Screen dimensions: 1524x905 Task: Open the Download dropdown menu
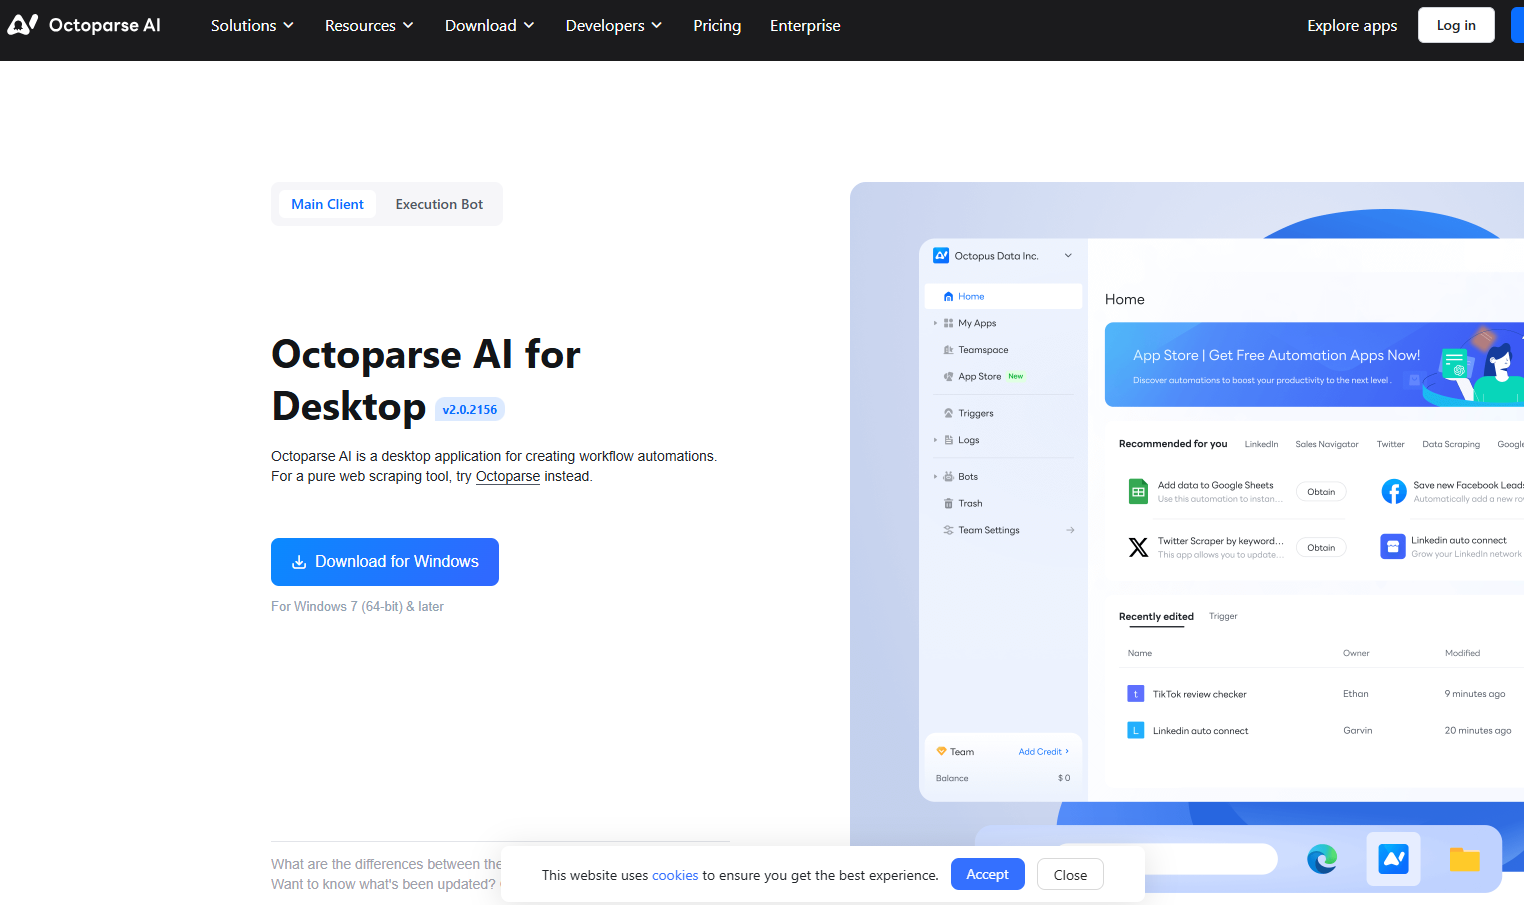[x=489, y=25]
